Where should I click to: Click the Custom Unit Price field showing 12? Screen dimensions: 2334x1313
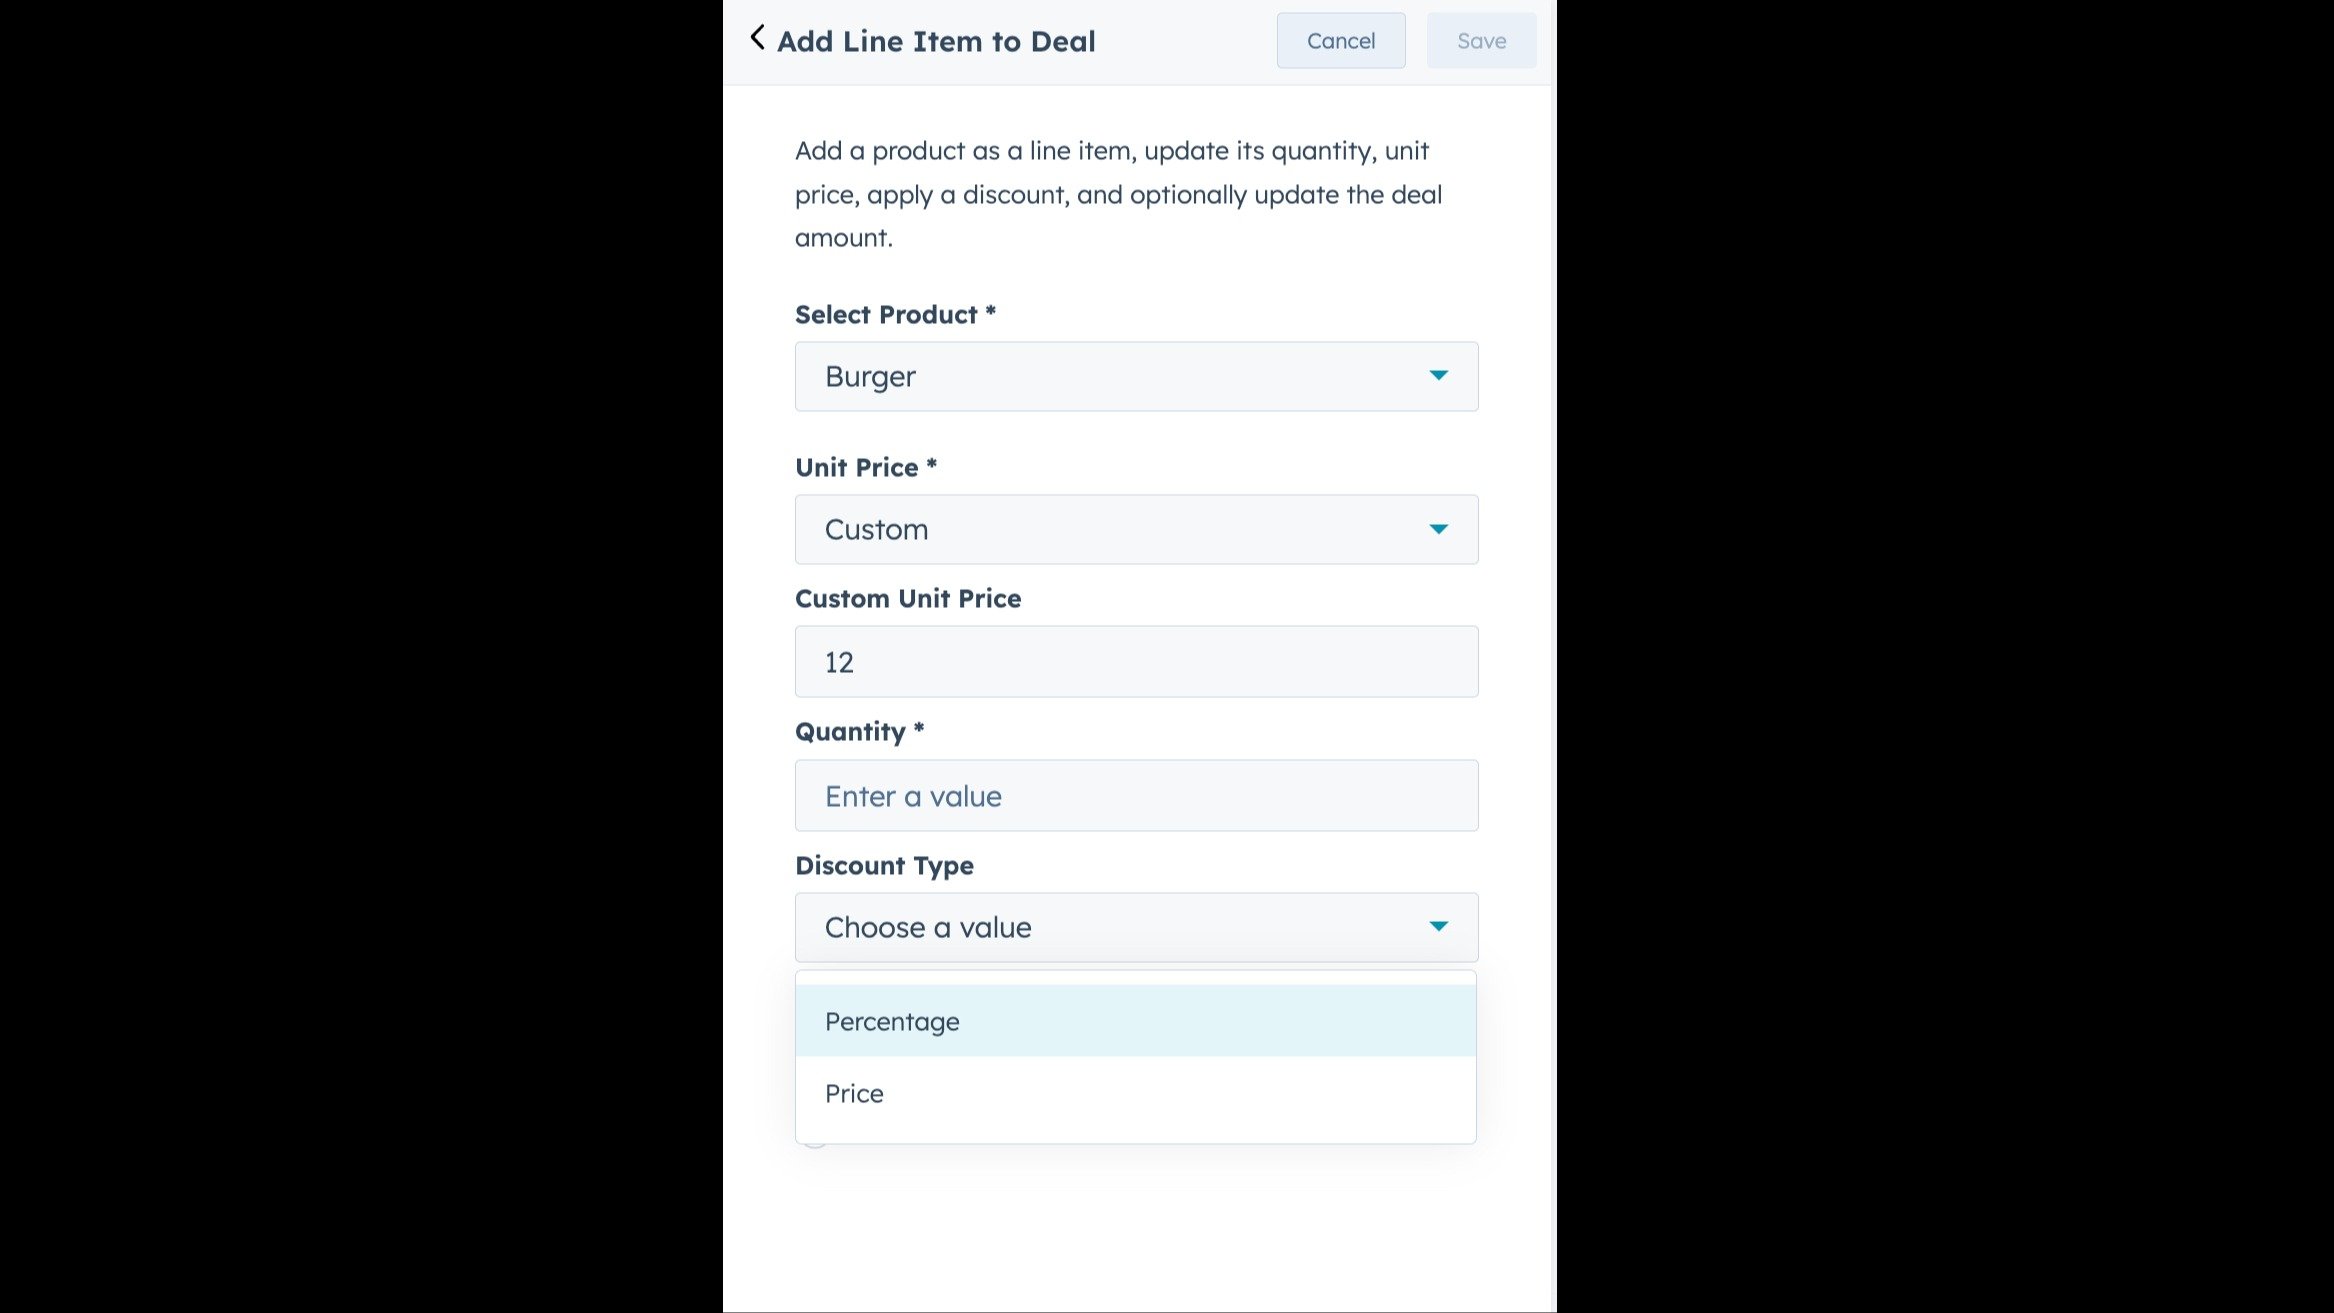point(1135,661)
